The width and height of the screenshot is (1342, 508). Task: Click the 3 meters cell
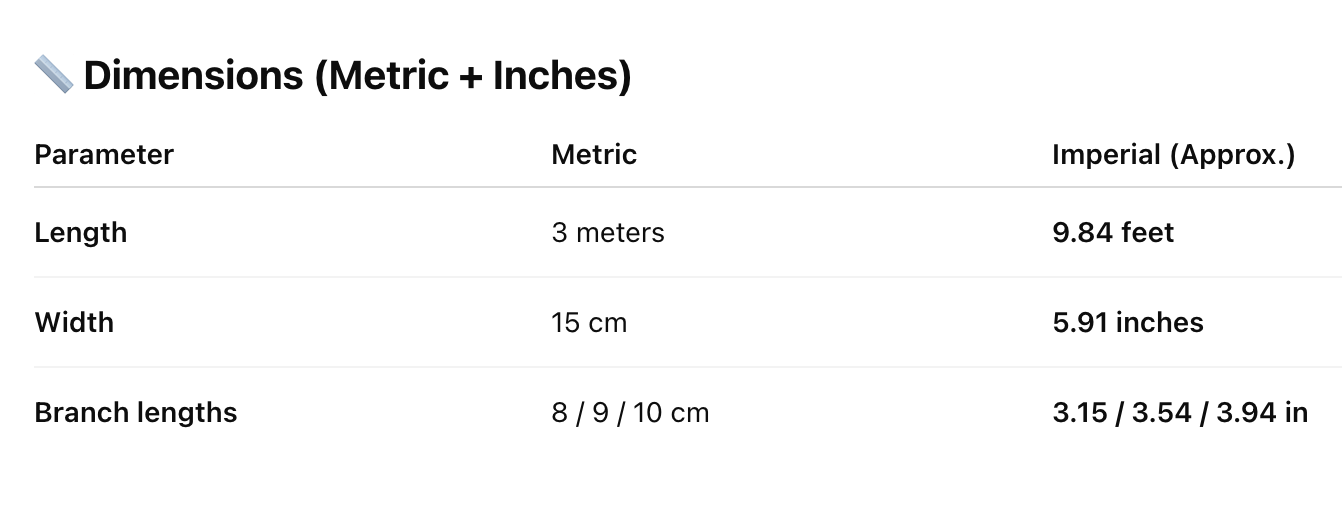point(608,232)
